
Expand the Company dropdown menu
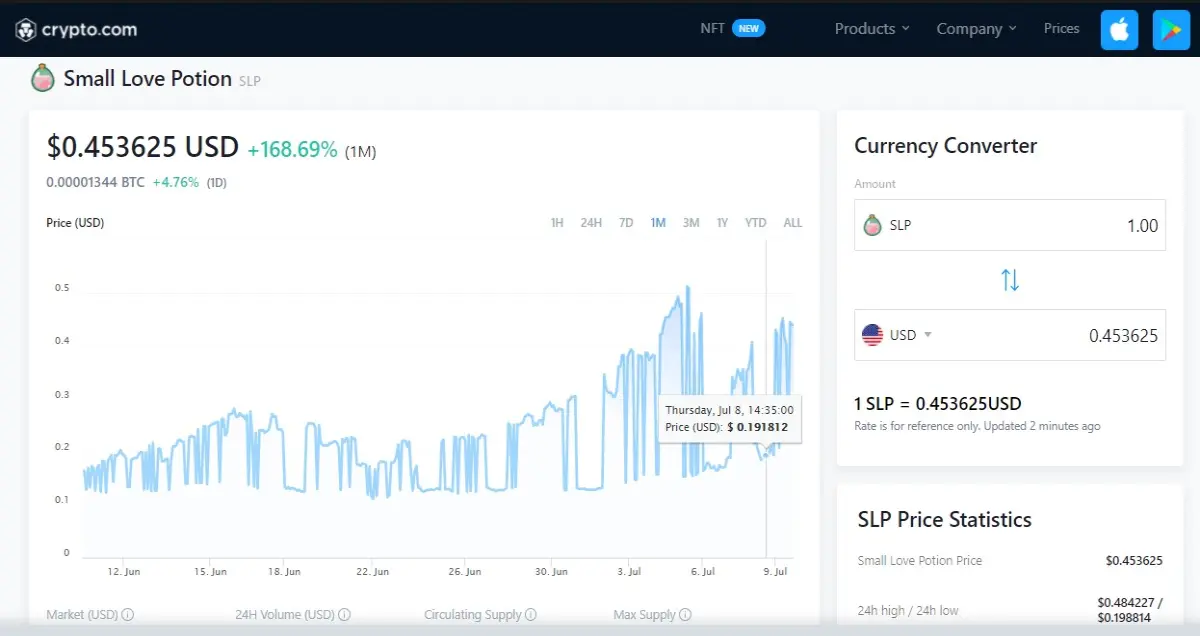976,29
